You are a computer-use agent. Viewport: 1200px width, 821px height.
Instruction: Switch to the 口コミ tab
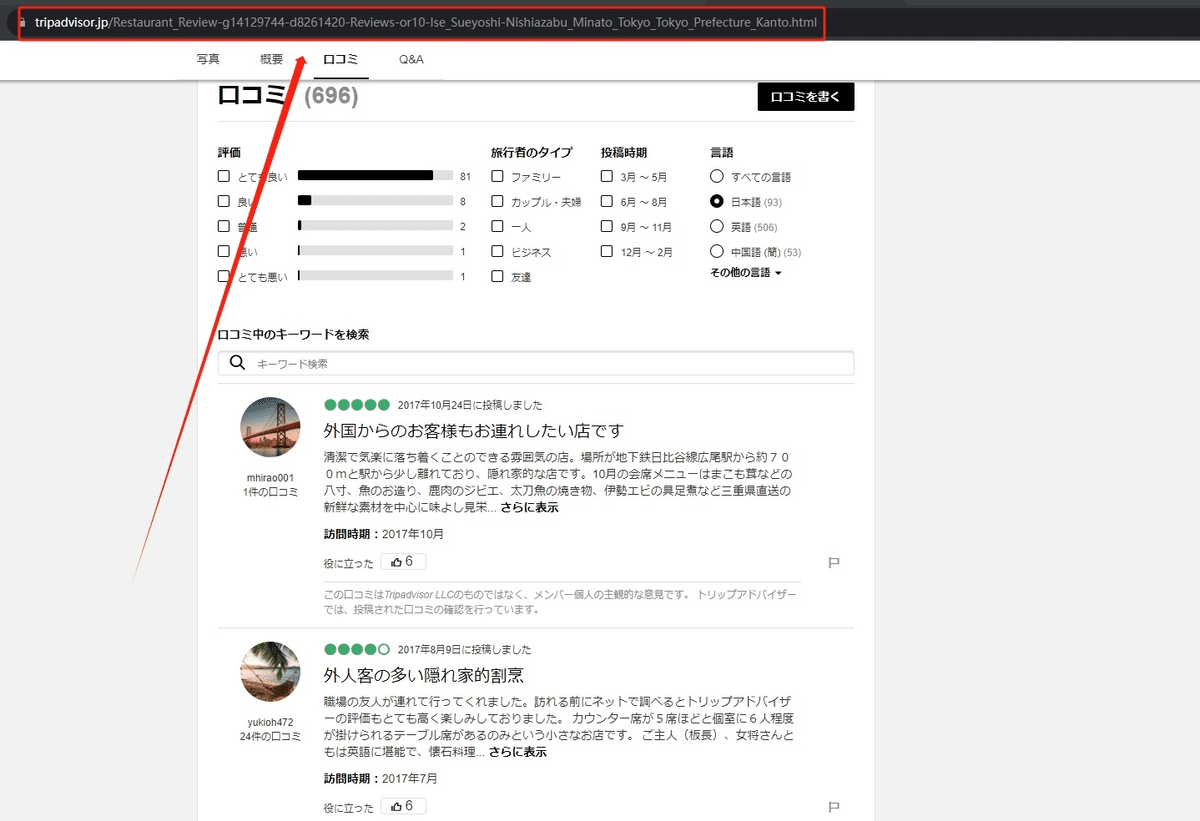point(341,60)
